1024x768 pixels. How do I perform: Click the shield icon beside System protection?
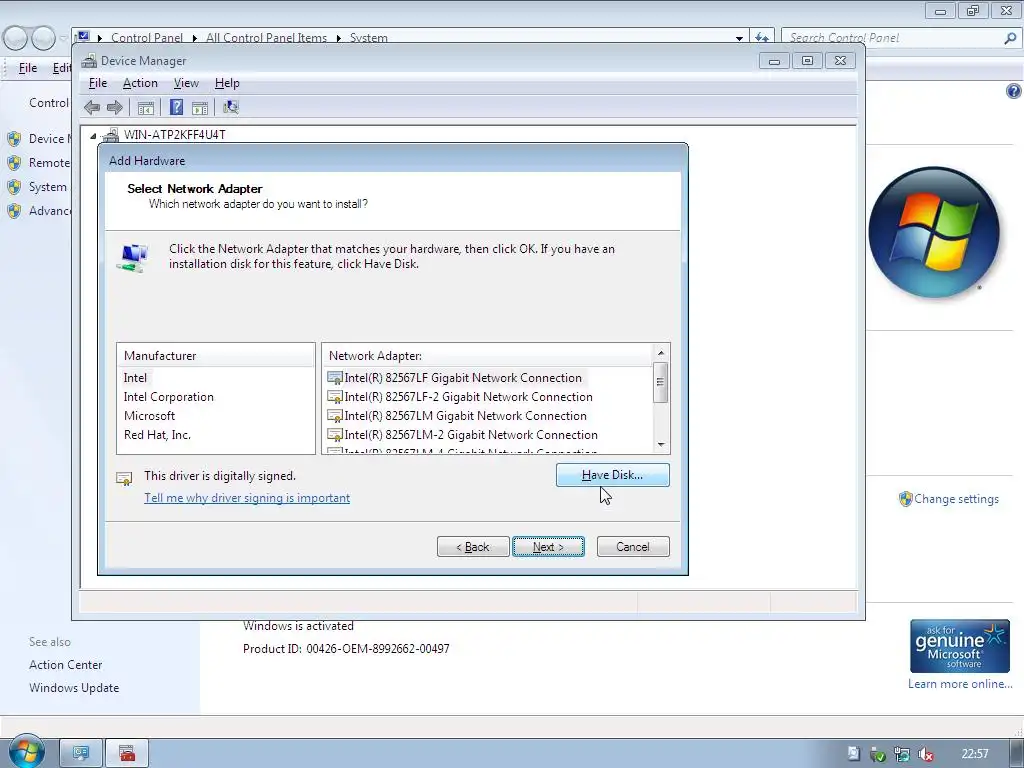pos(14,187)
